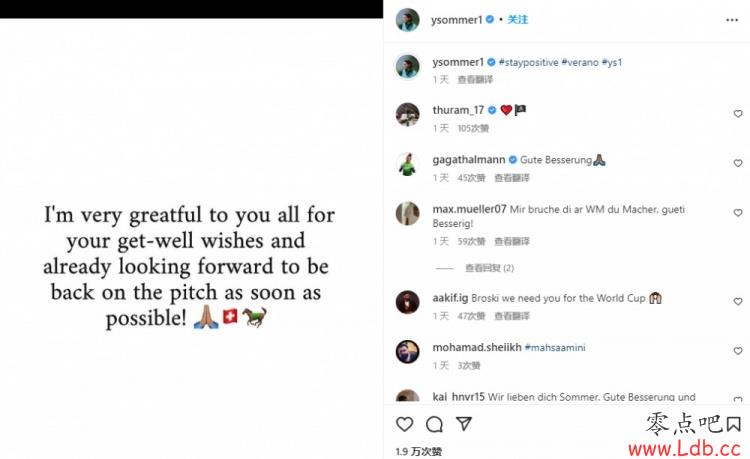Share post using the paper plane icon

[464, 424]
